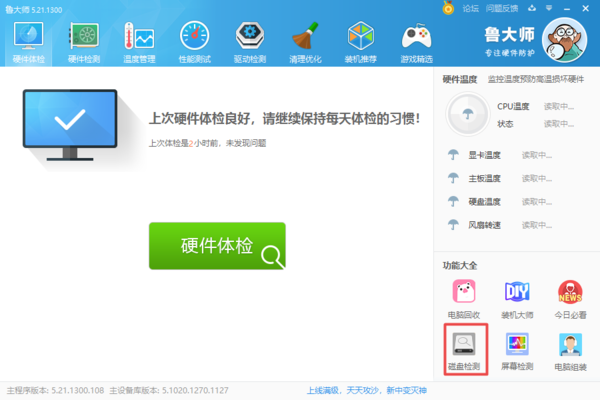This screenshot has width=600, height=400.
Task: Switch to 温度管理 temperature management
Action: click(x=139, y=43)
